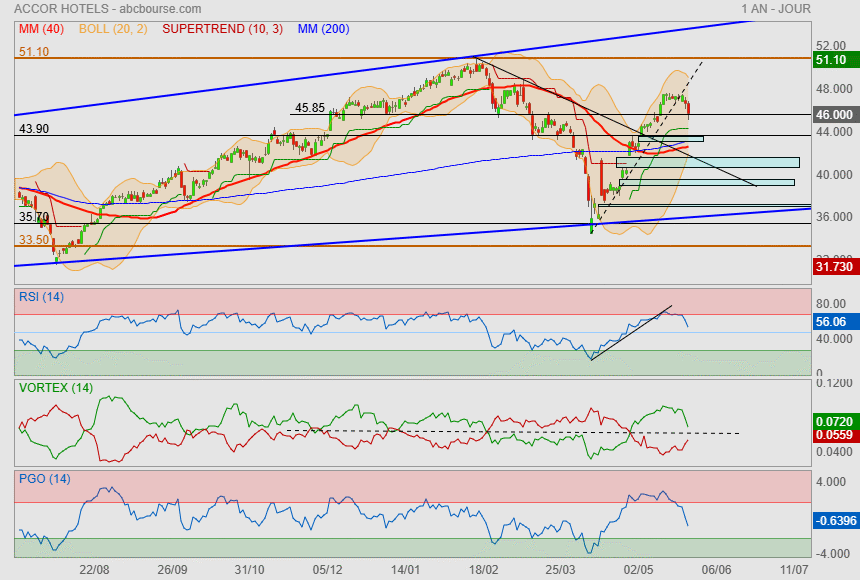Click the RSI 80.00 axis value
Viewport: 860px width, 580px height.
(831, 303)
